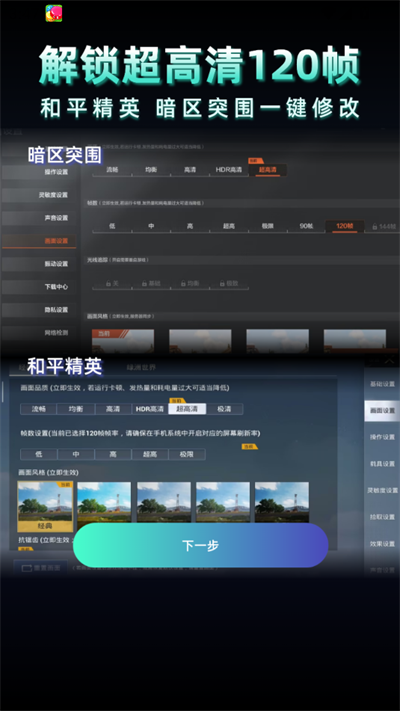Image resolution: width=400 pixels, height=711 pixels.
Task: Open 下载中心 in sidebar
Action: coord(39,287)
